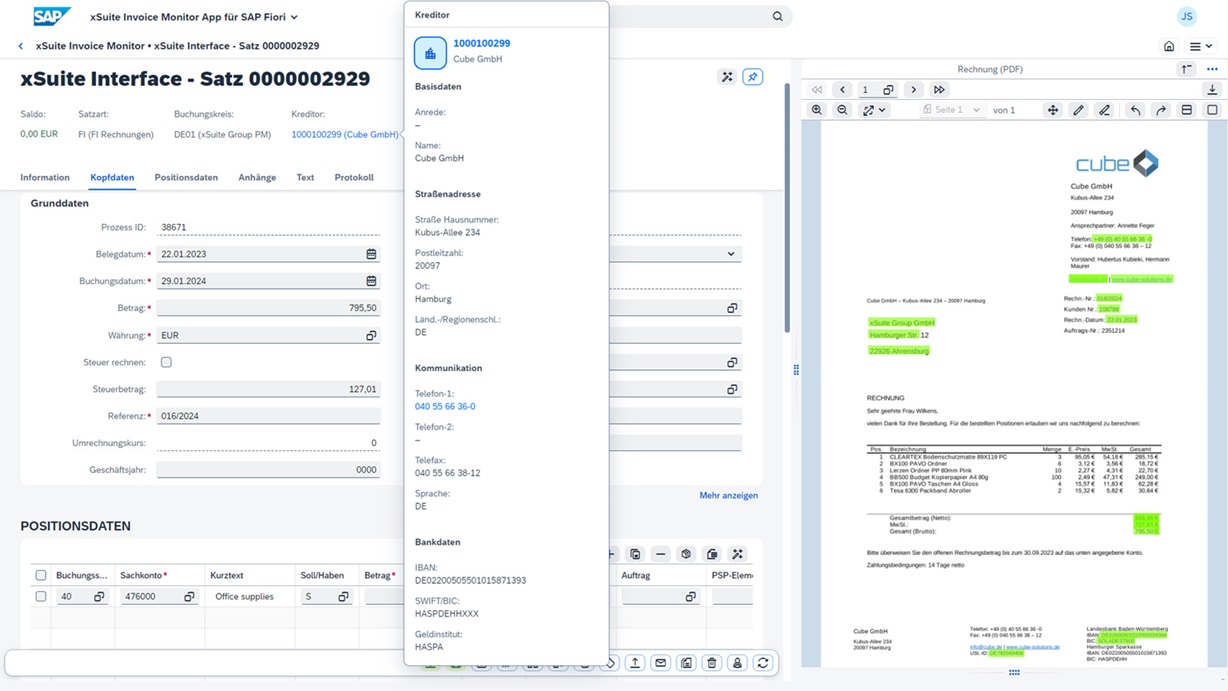Switch to the Positionsdaten tab

pos(186,177)
